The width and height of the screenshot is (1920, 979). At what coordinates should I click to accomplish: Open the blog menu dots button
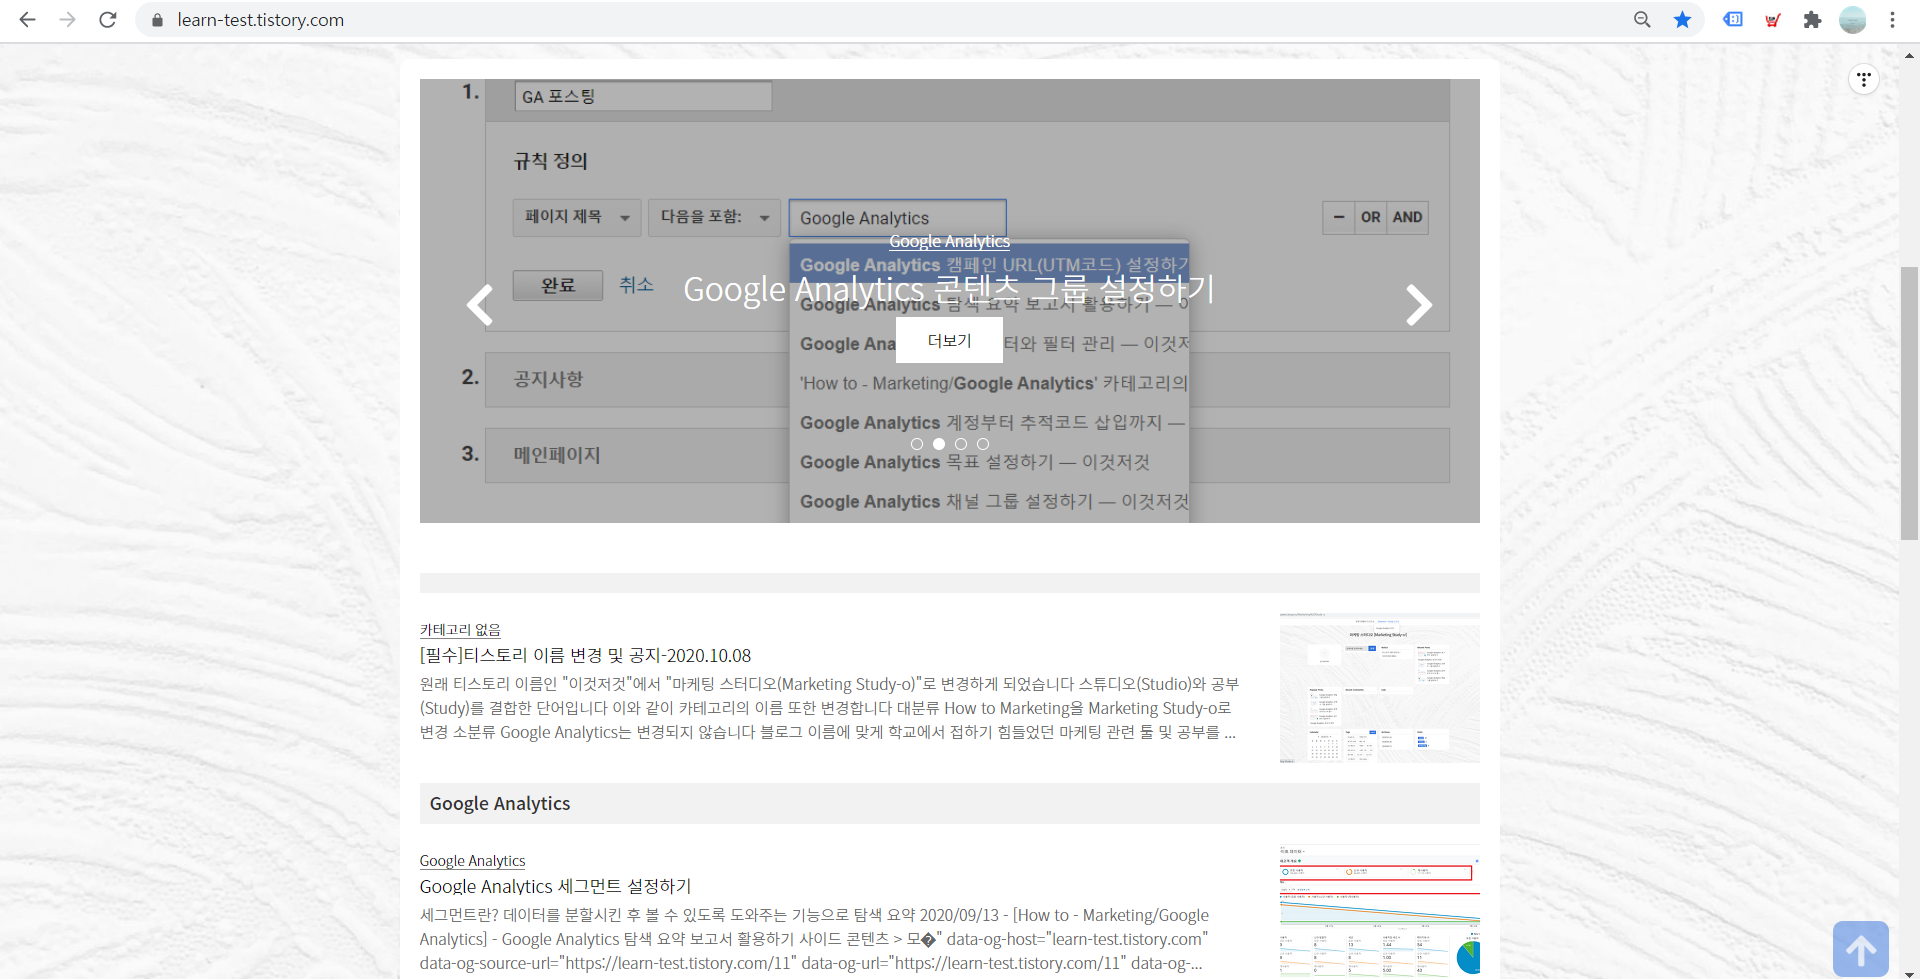click(x=1864, y=79)
